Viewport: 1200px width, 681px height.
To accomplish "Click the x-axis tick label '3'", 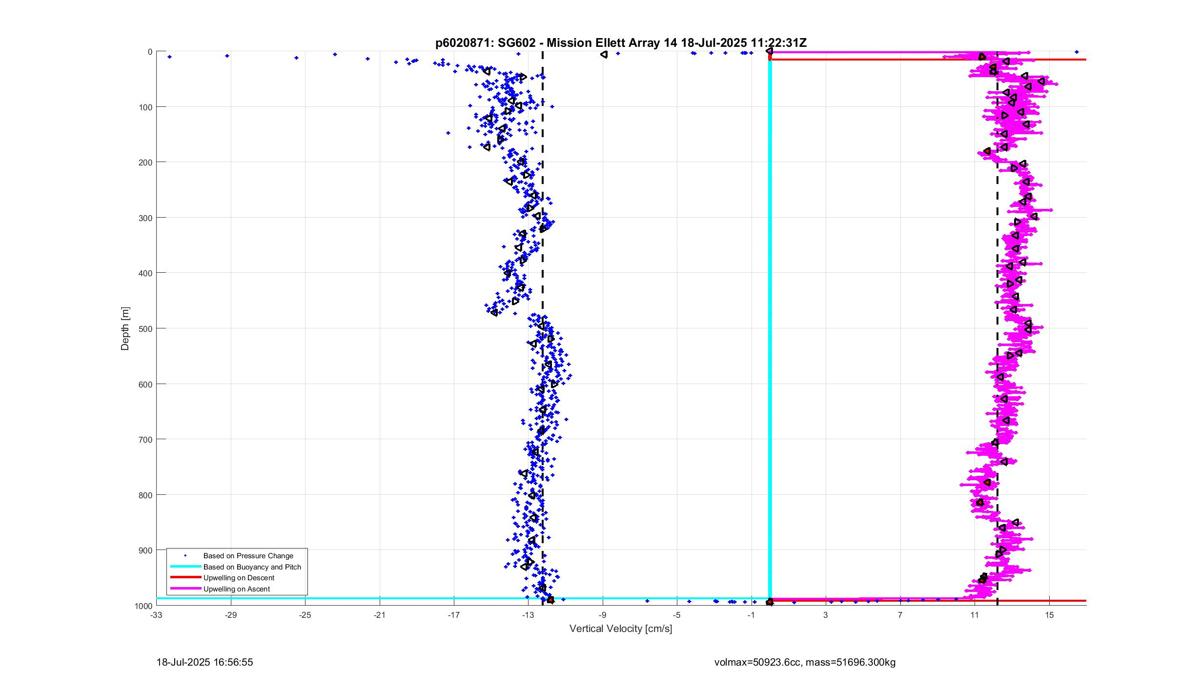I will (826, 616).
